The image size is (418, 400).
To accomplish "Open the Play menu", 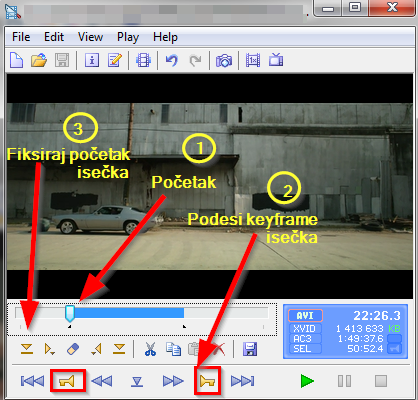I will point(128,37).
